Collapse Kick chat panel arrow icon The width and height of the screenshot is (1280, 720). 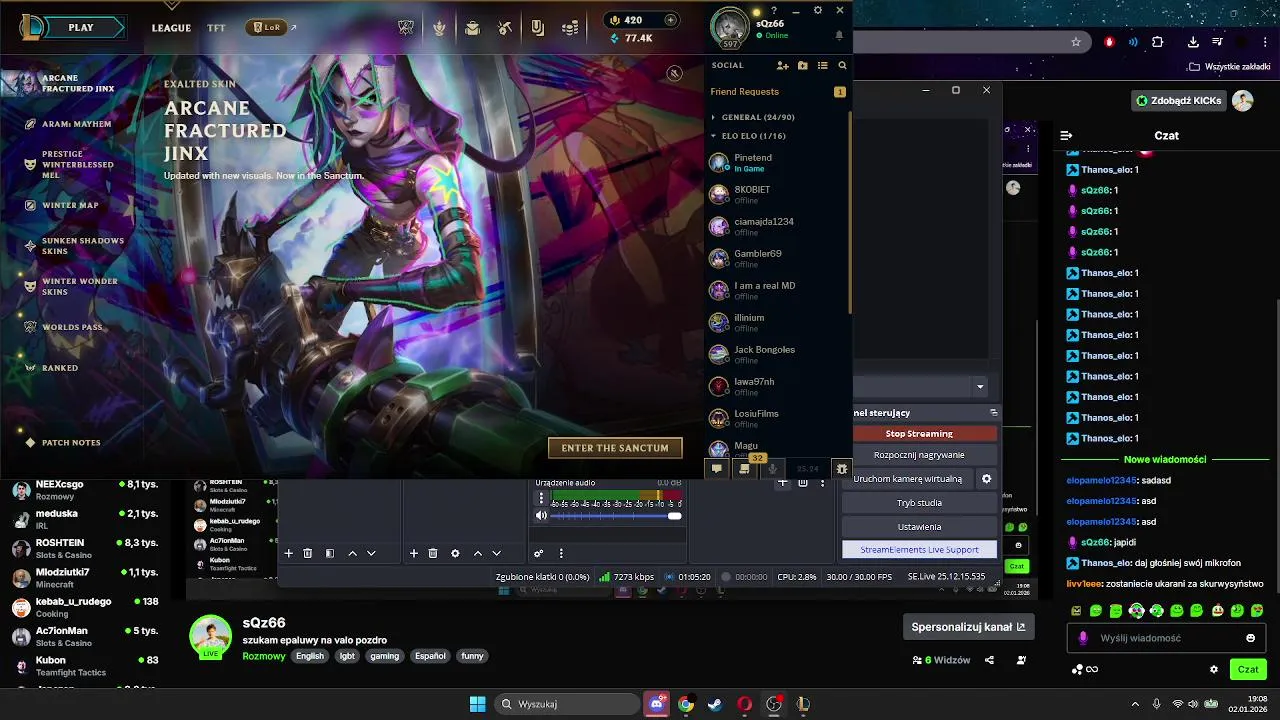click(x=1066, y=135)
